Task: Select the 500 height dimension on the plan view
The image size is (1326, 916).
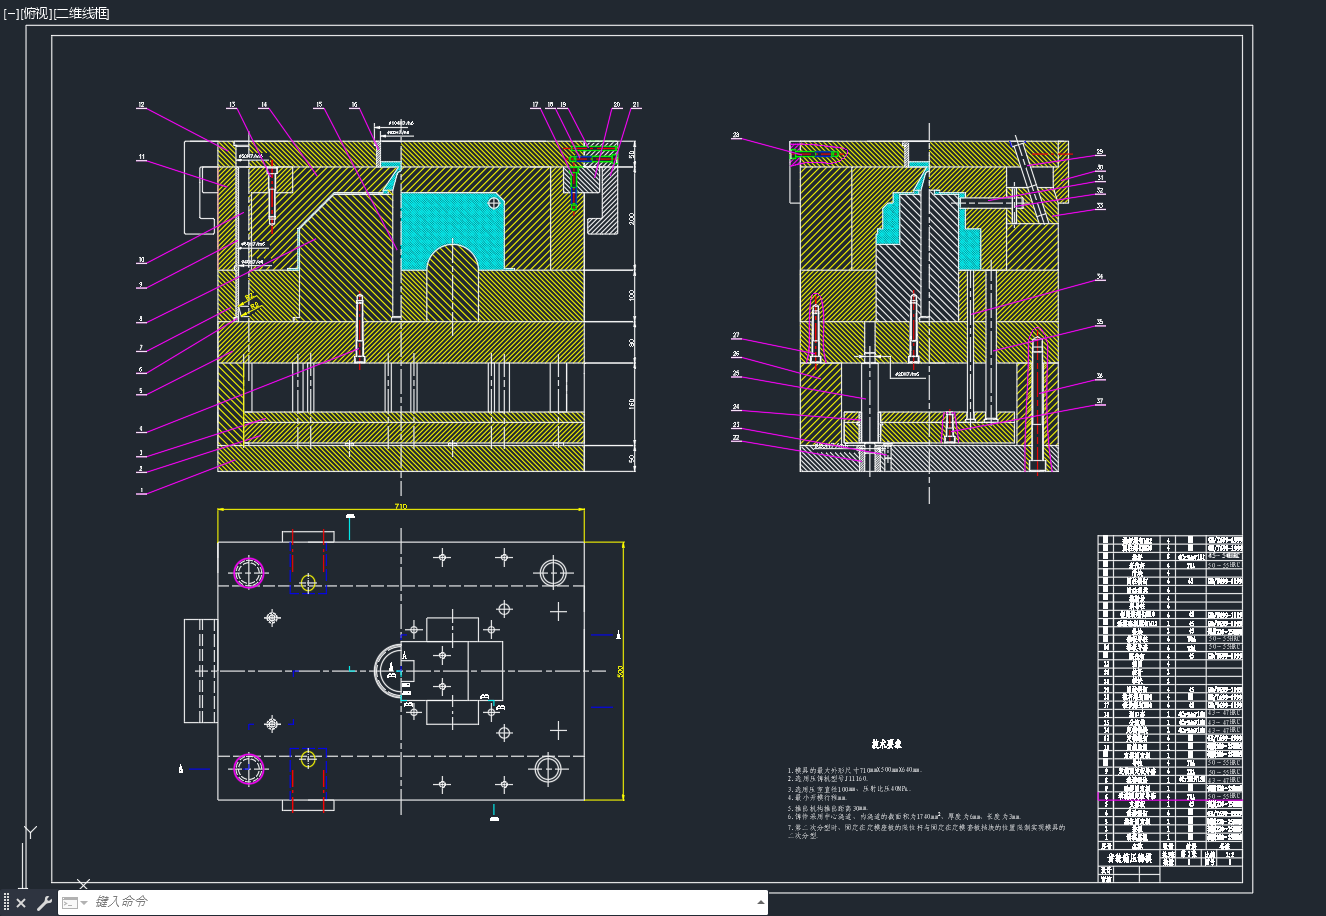Action: [x=620, y=672]
